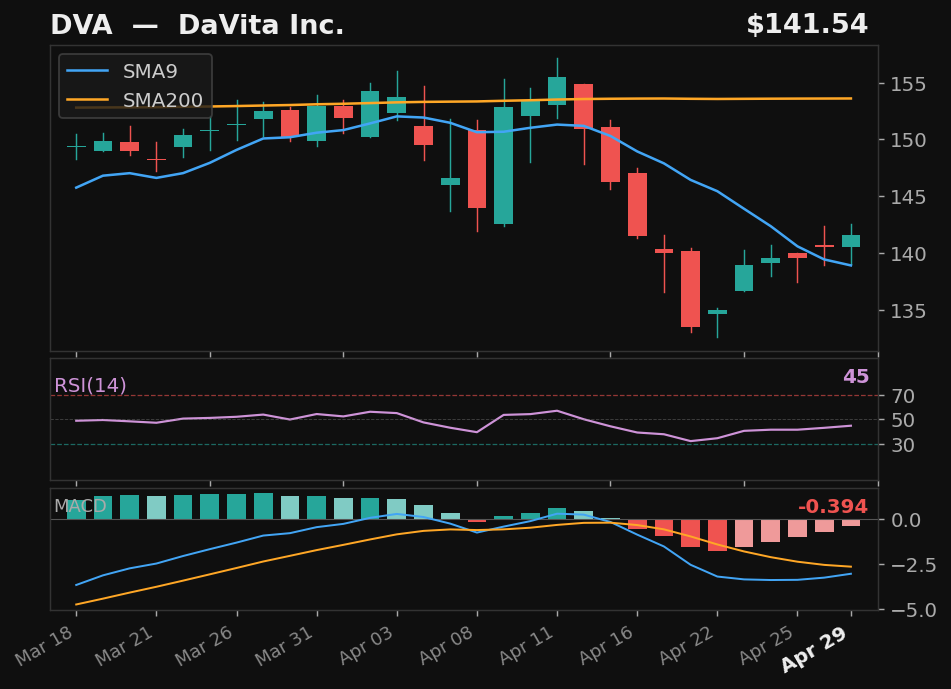951x689 pixels.
Task: Click the current RSI value "45"
Action: pyautogui.click(x=856, y=377)
